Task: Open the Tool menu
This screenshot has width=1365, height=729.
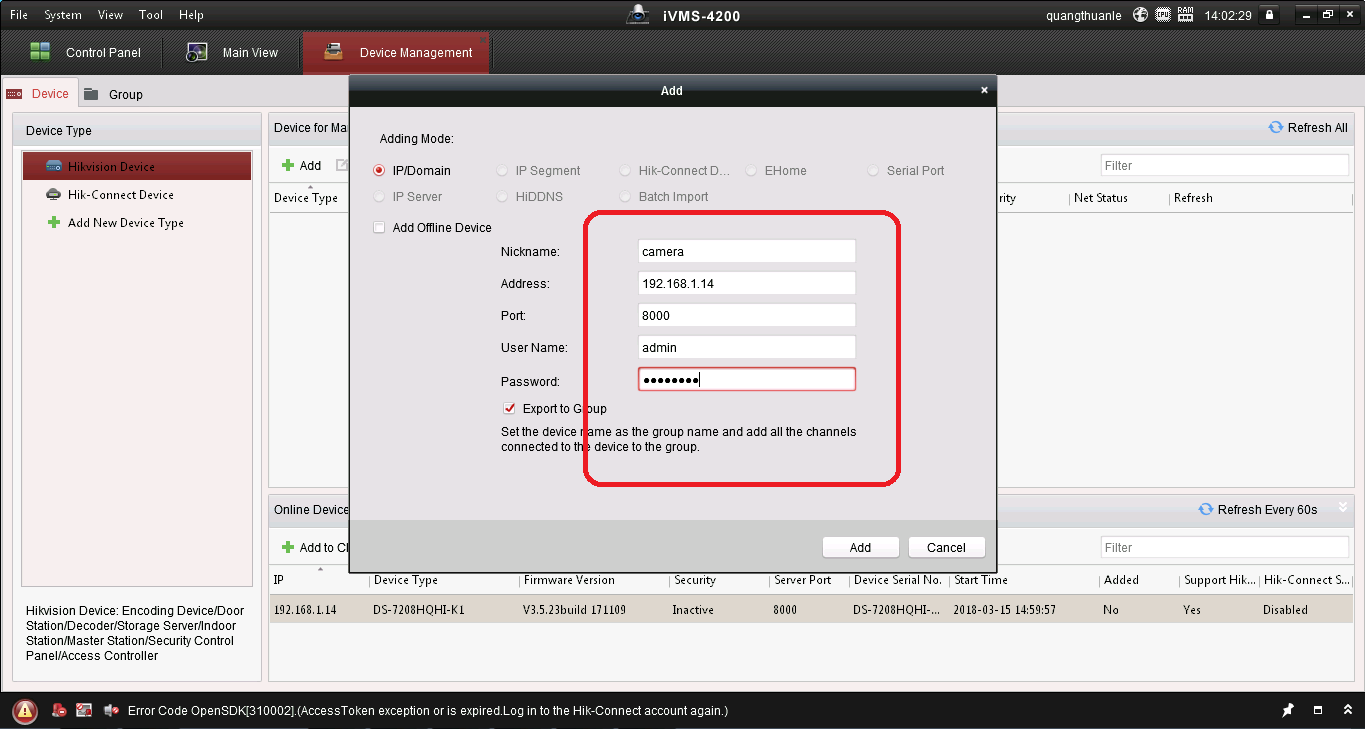Action: pyautogui.click(x=151, y=15)
